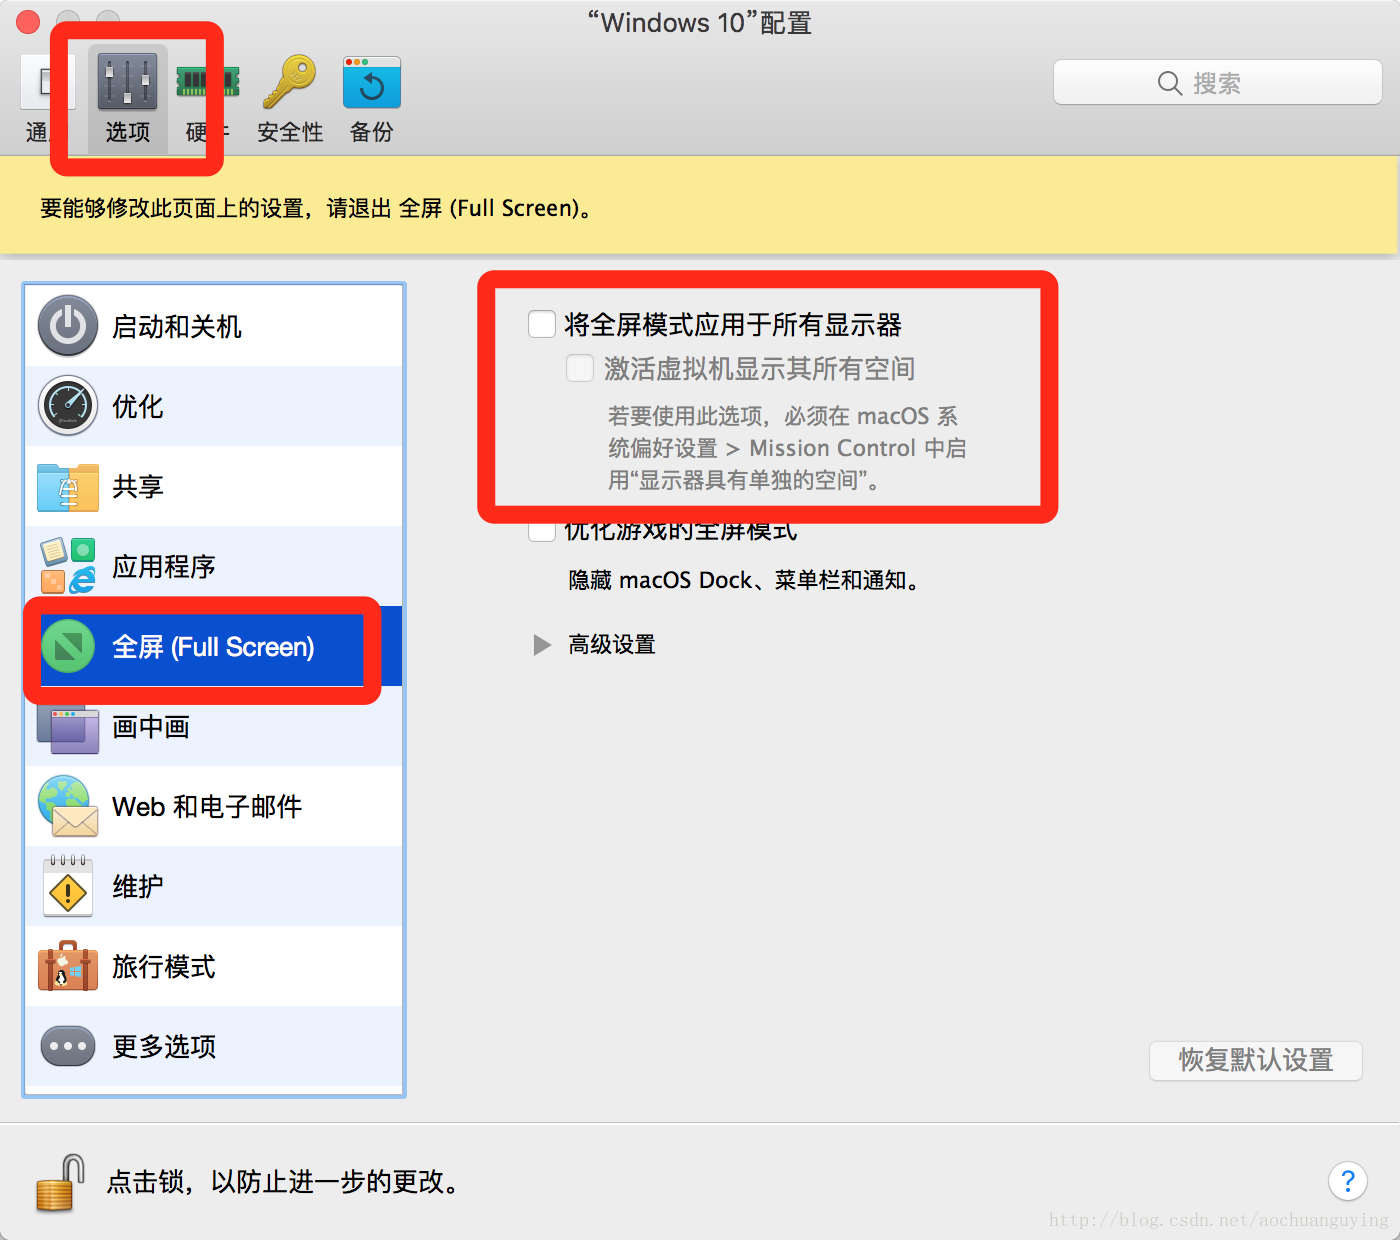Viewport: 1400px width, 1240px height.
Task: Open the 硬件 hardware memory chip icon
Action: click(208, 81)
